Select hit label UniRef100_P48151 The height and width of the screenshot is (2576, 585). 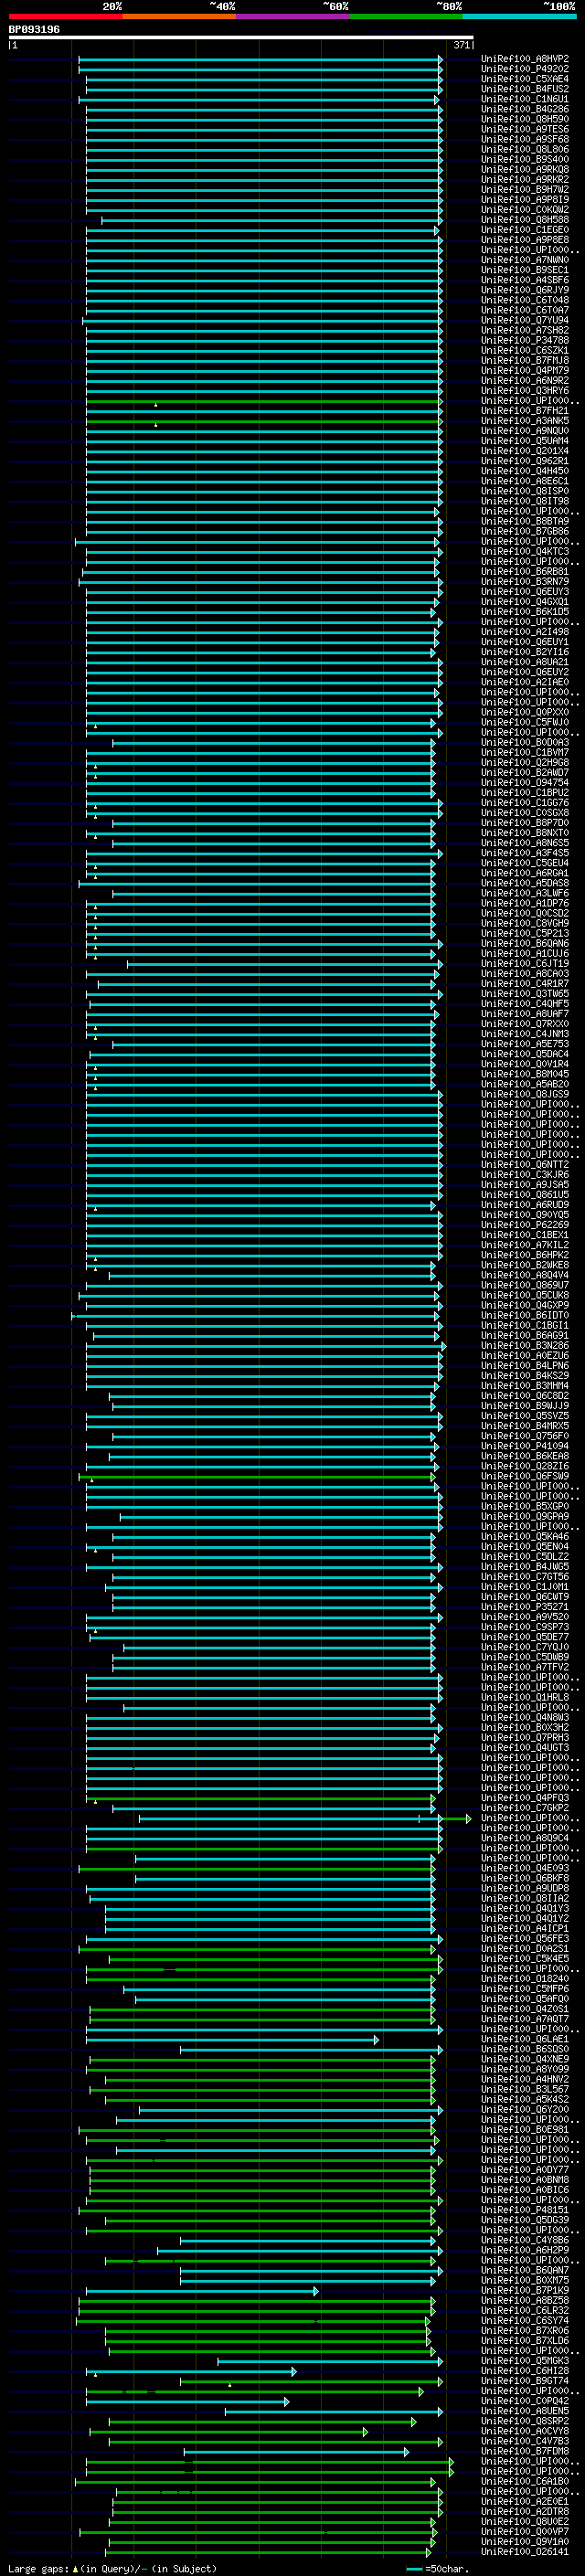coord(525,2210)
